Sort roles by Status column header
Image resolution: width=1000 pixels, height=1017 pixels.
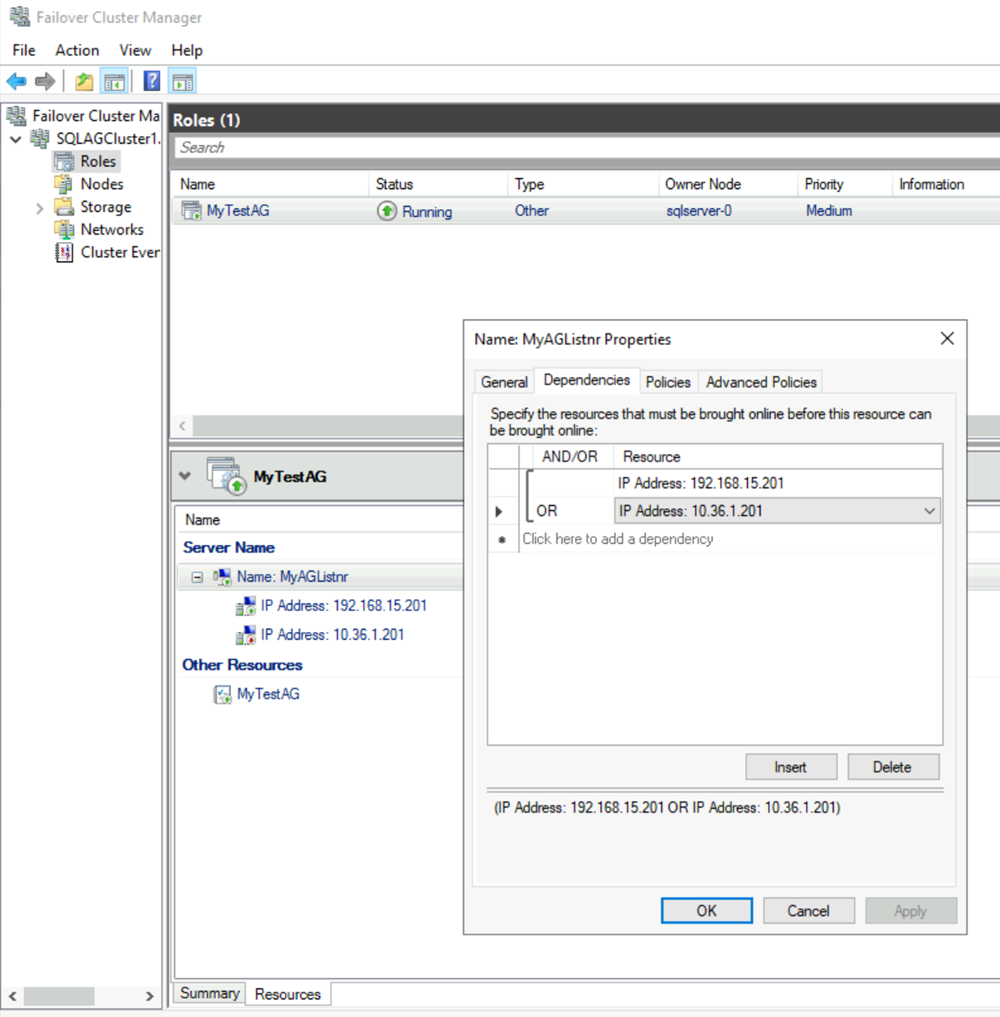point(439,184)
